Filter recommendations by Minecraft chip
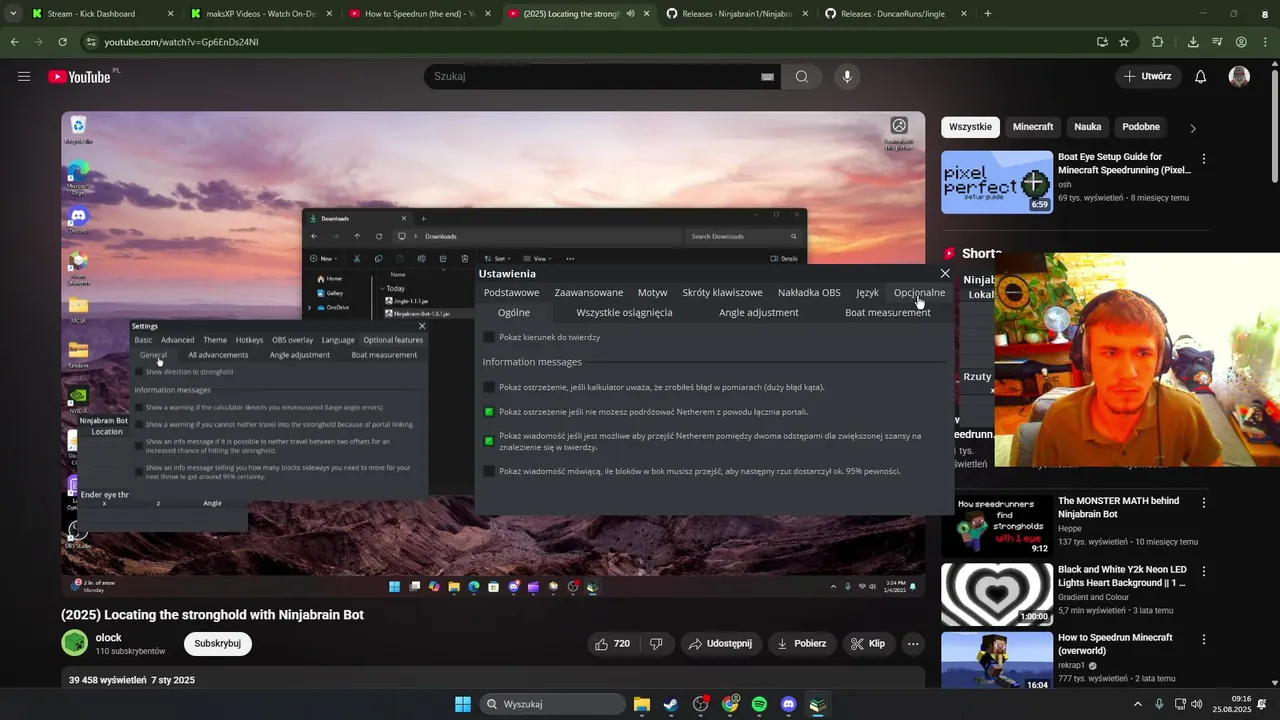 coord(1033,127)
